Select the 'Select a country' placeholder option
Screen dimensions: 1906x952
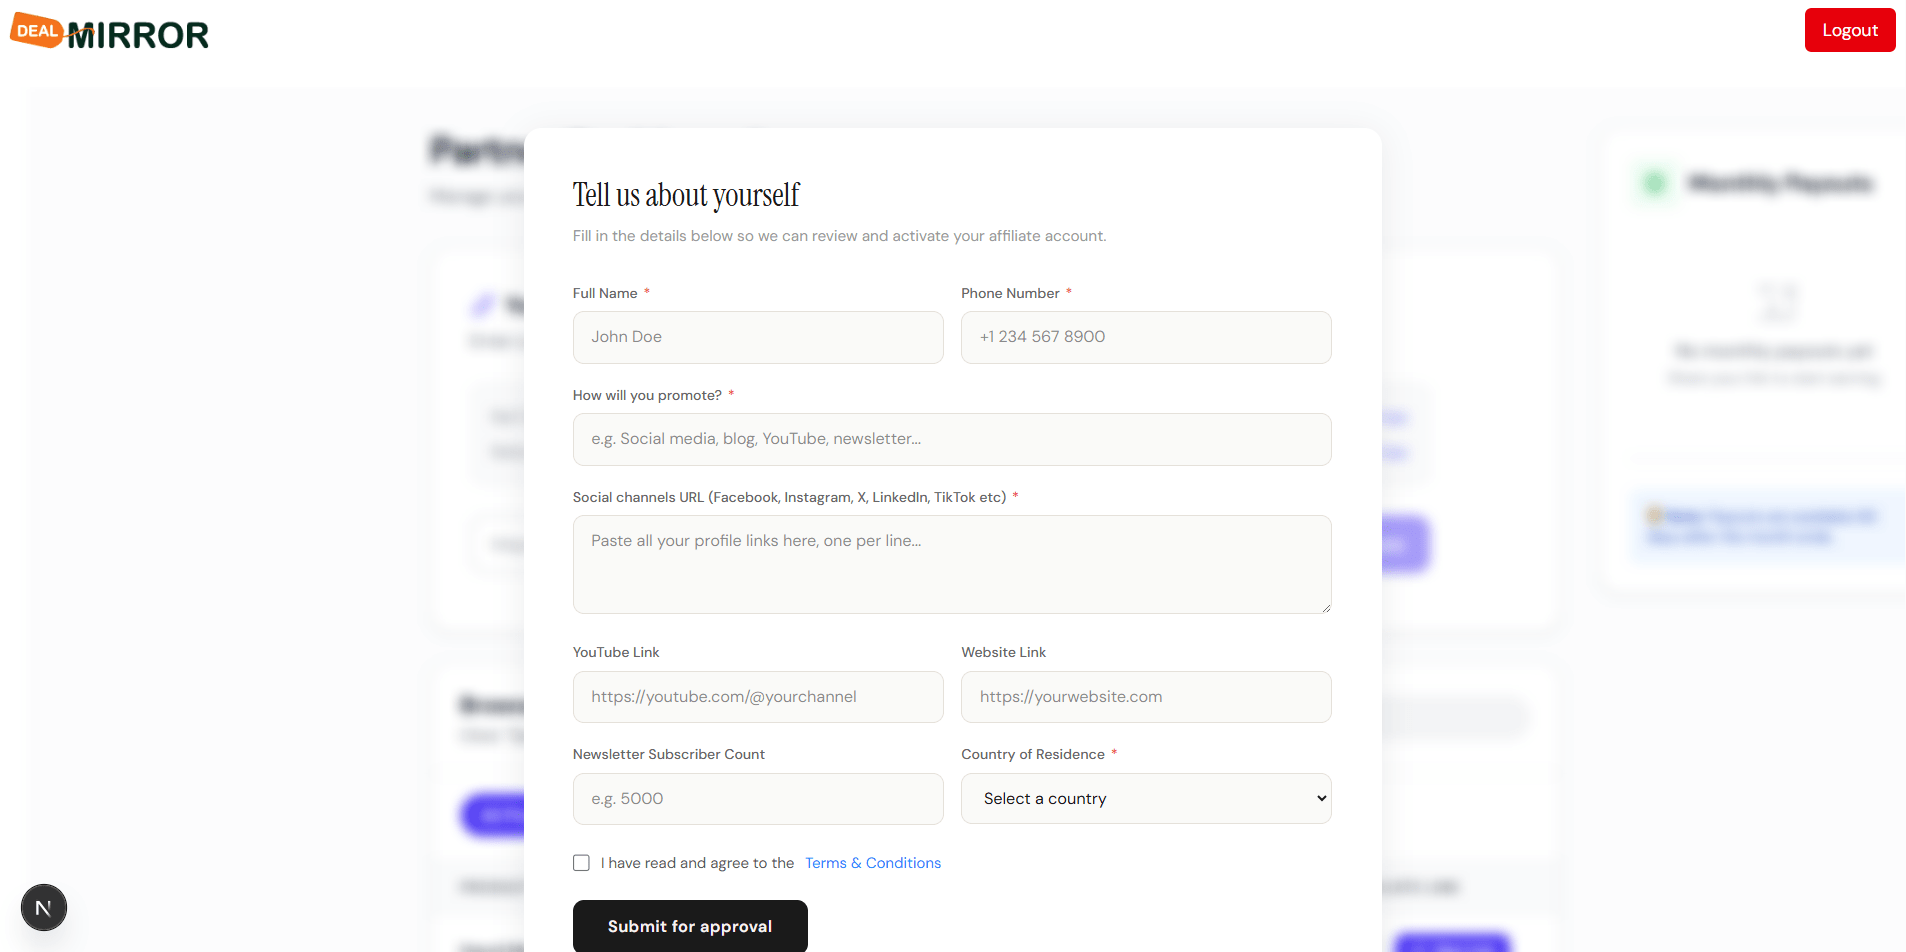1045,798
